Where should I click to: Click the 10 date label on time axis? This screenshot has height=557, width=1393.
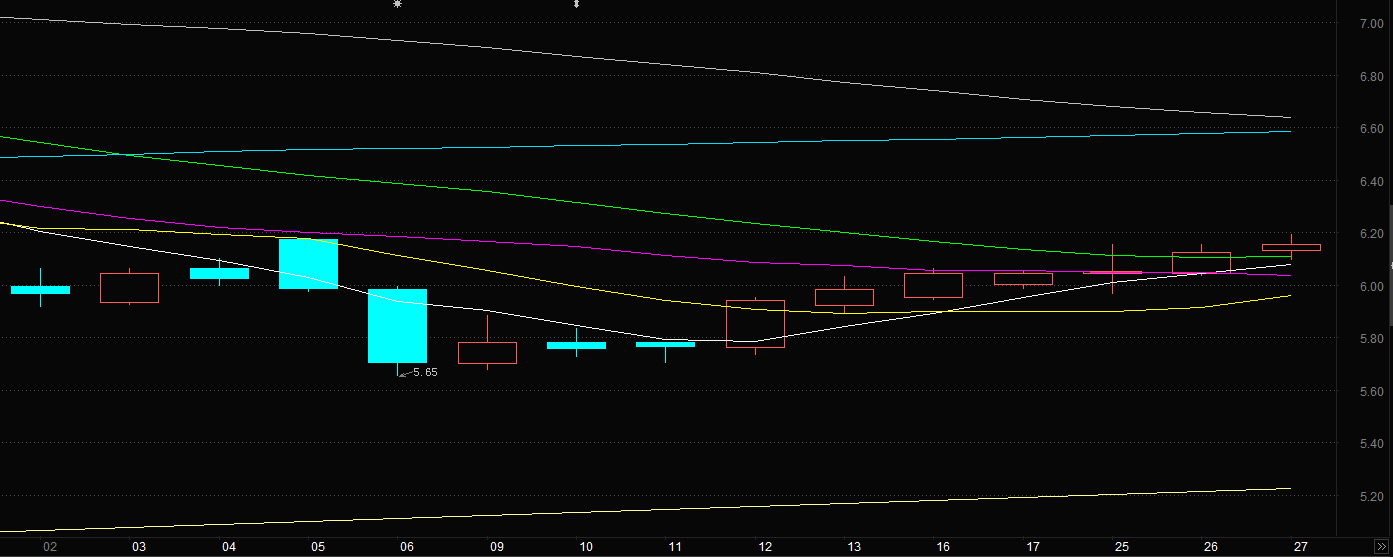point(586,547)
